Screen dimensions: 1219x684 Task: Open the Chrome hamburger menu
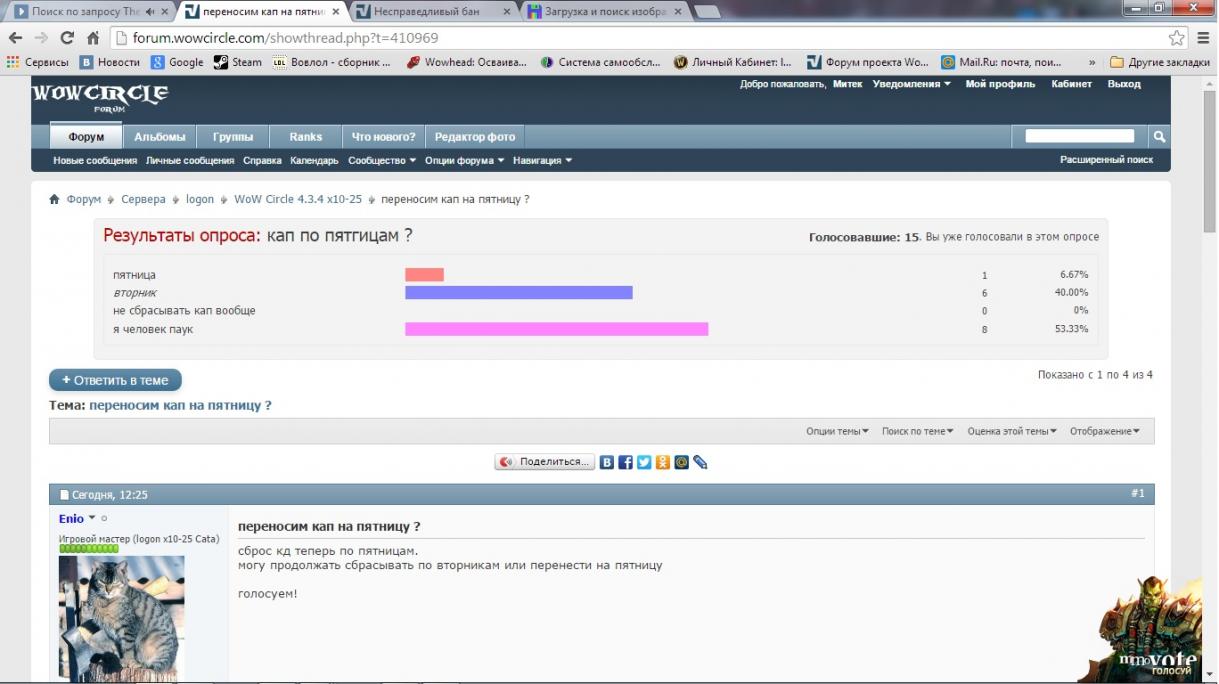1203,38
